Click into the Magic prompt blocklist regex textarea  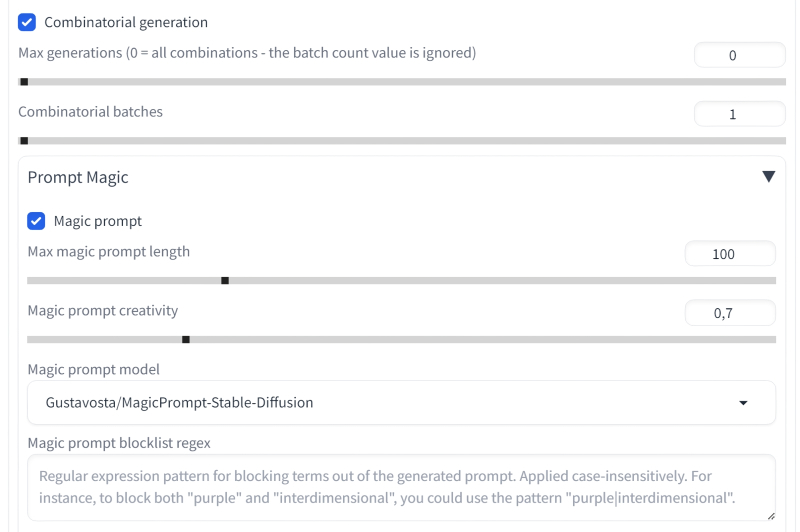(x=401, y=487)
